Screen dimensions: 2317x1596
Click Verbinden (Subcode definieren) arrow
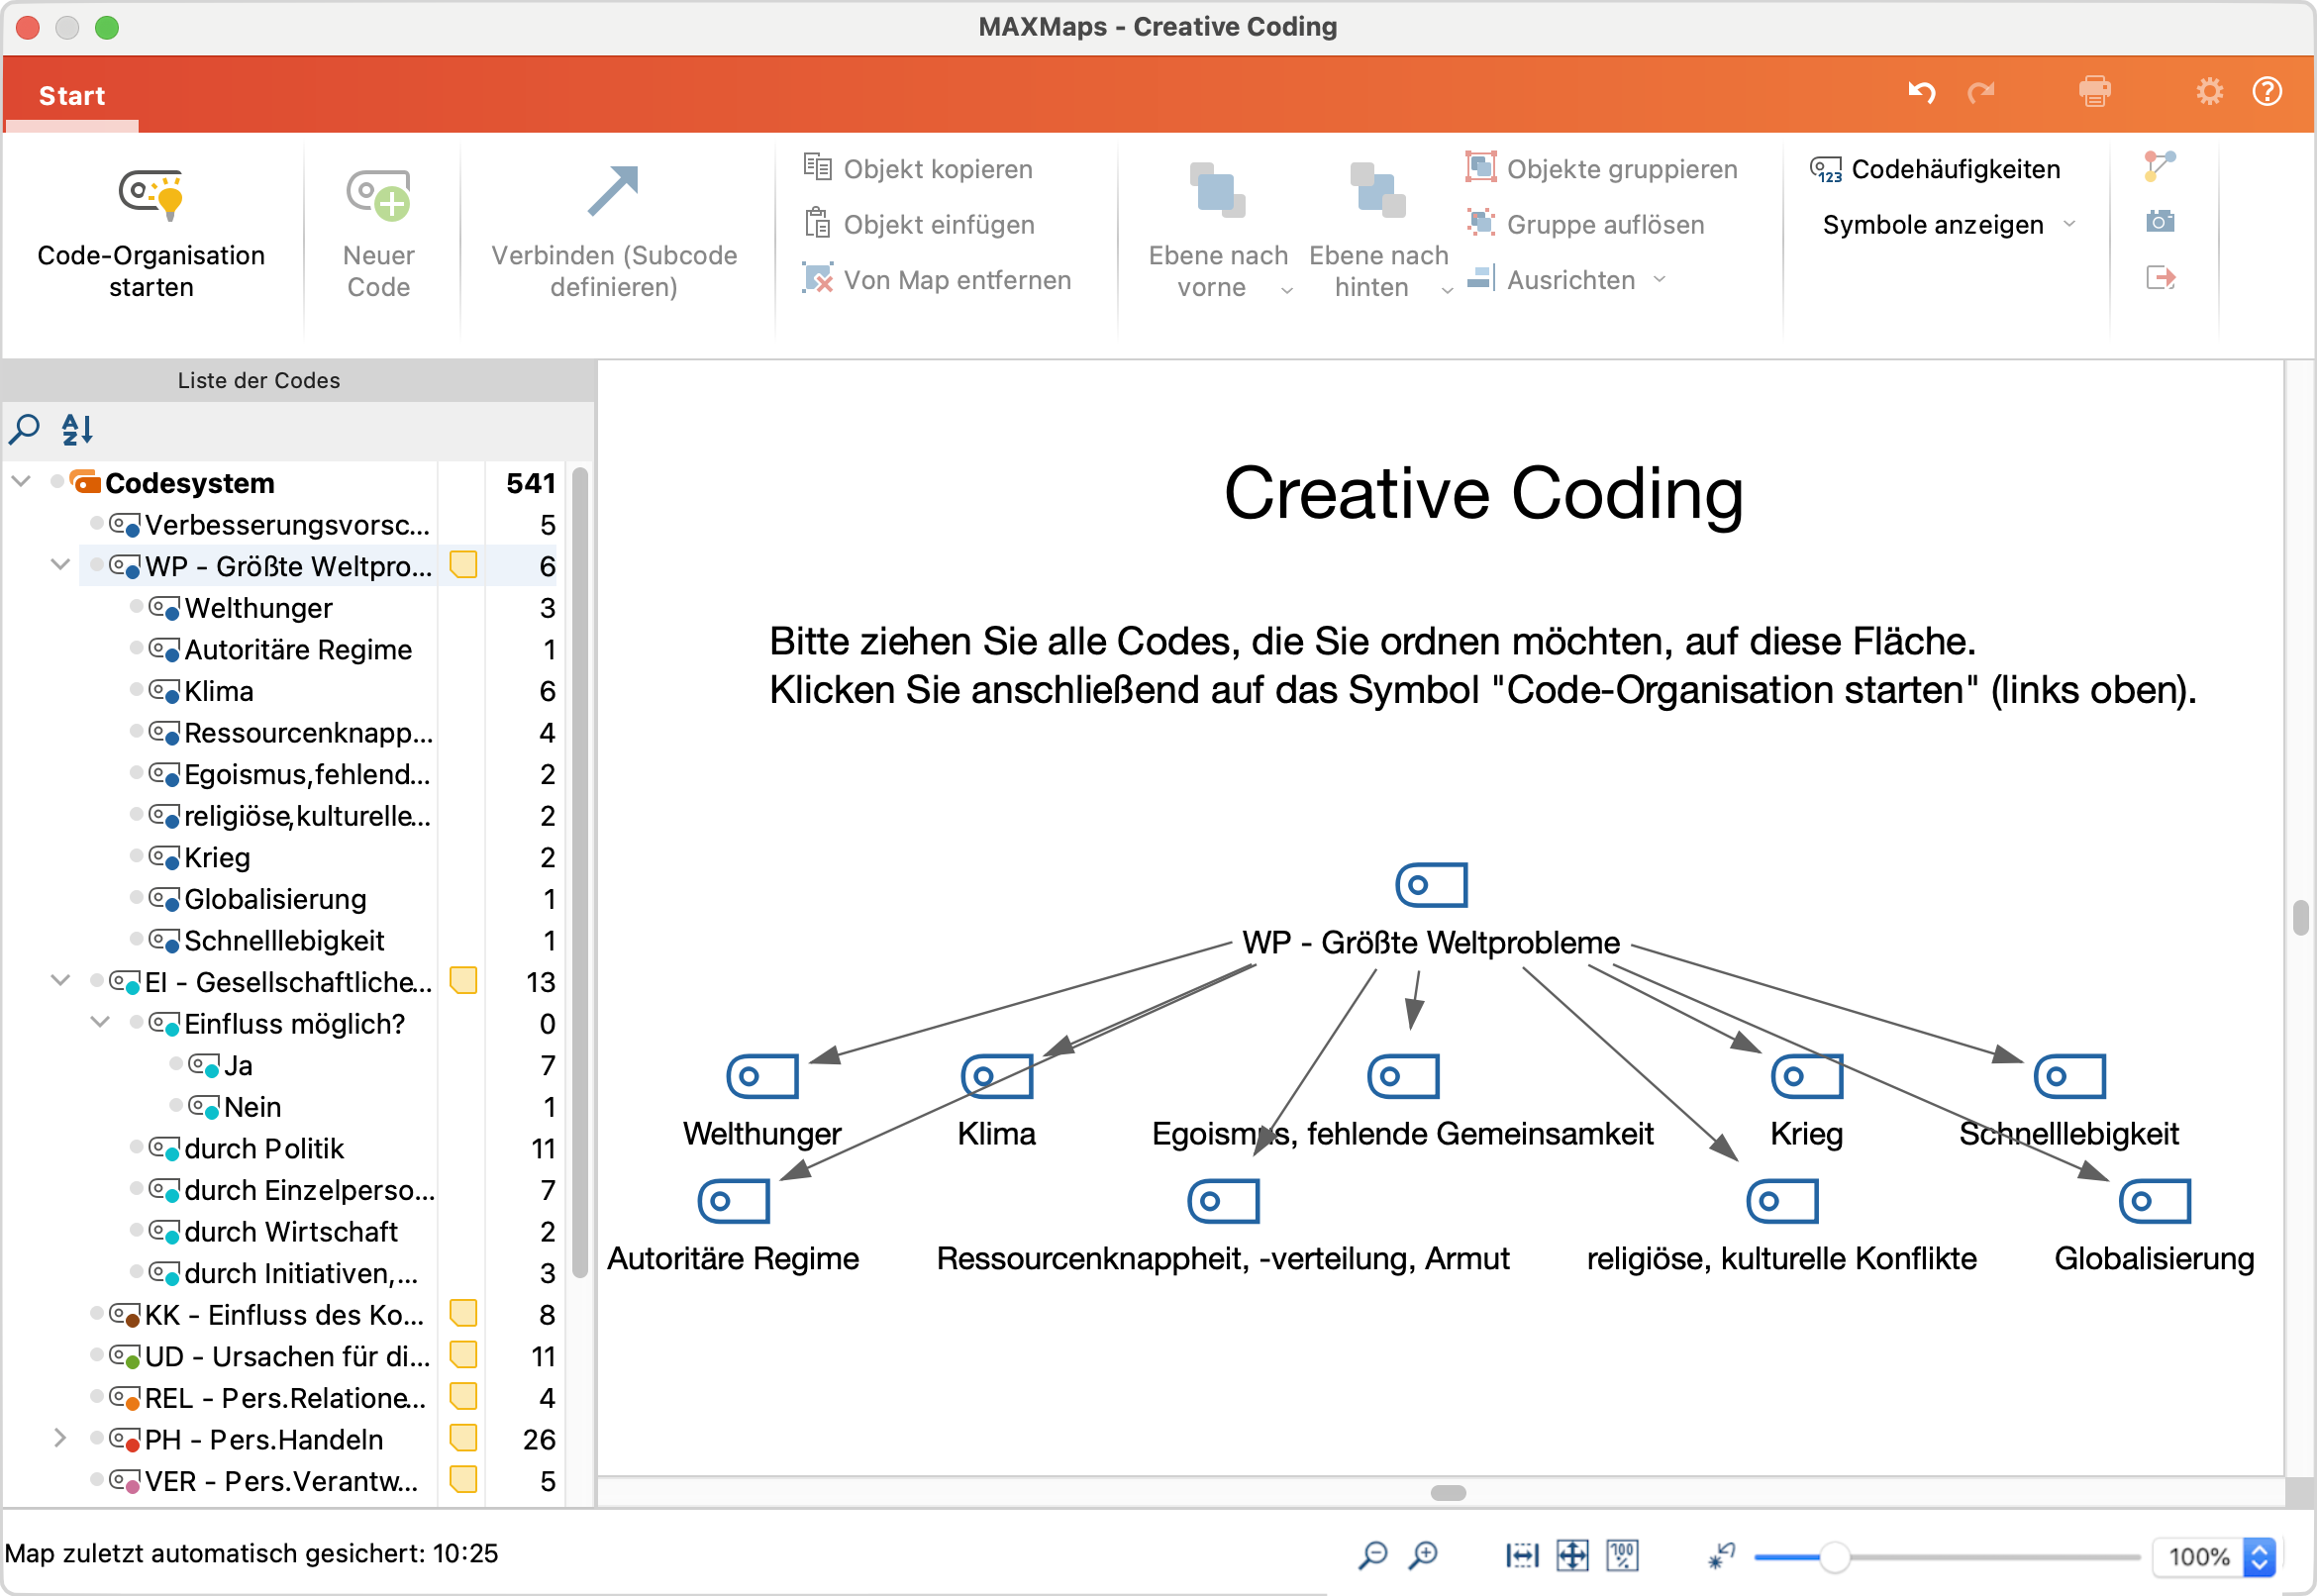[612, 191]
